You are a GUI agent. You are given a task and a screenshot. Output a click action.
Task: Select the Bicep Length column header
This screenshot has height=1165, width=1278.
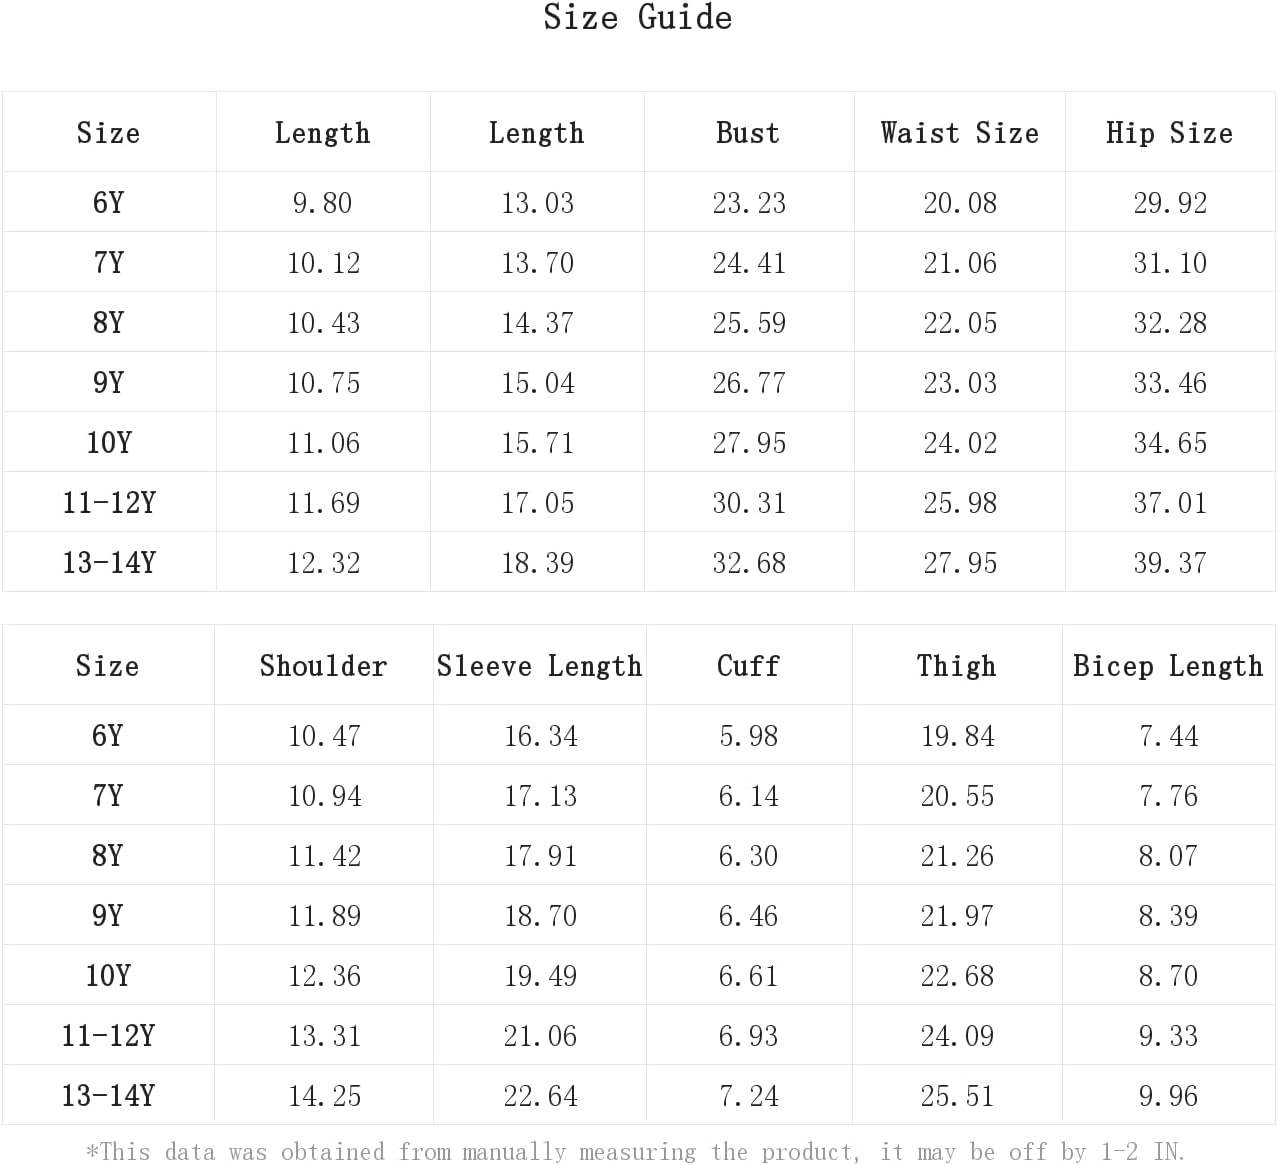pos(1168,666)
